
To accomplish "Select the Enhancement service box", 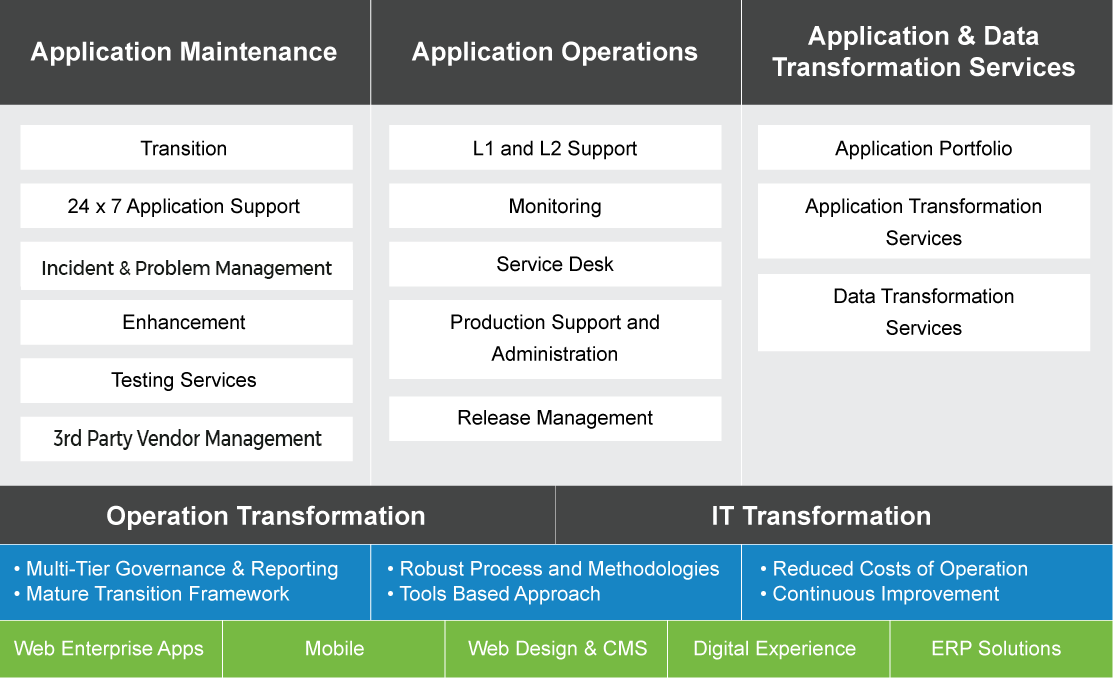I will coord(185,322).
